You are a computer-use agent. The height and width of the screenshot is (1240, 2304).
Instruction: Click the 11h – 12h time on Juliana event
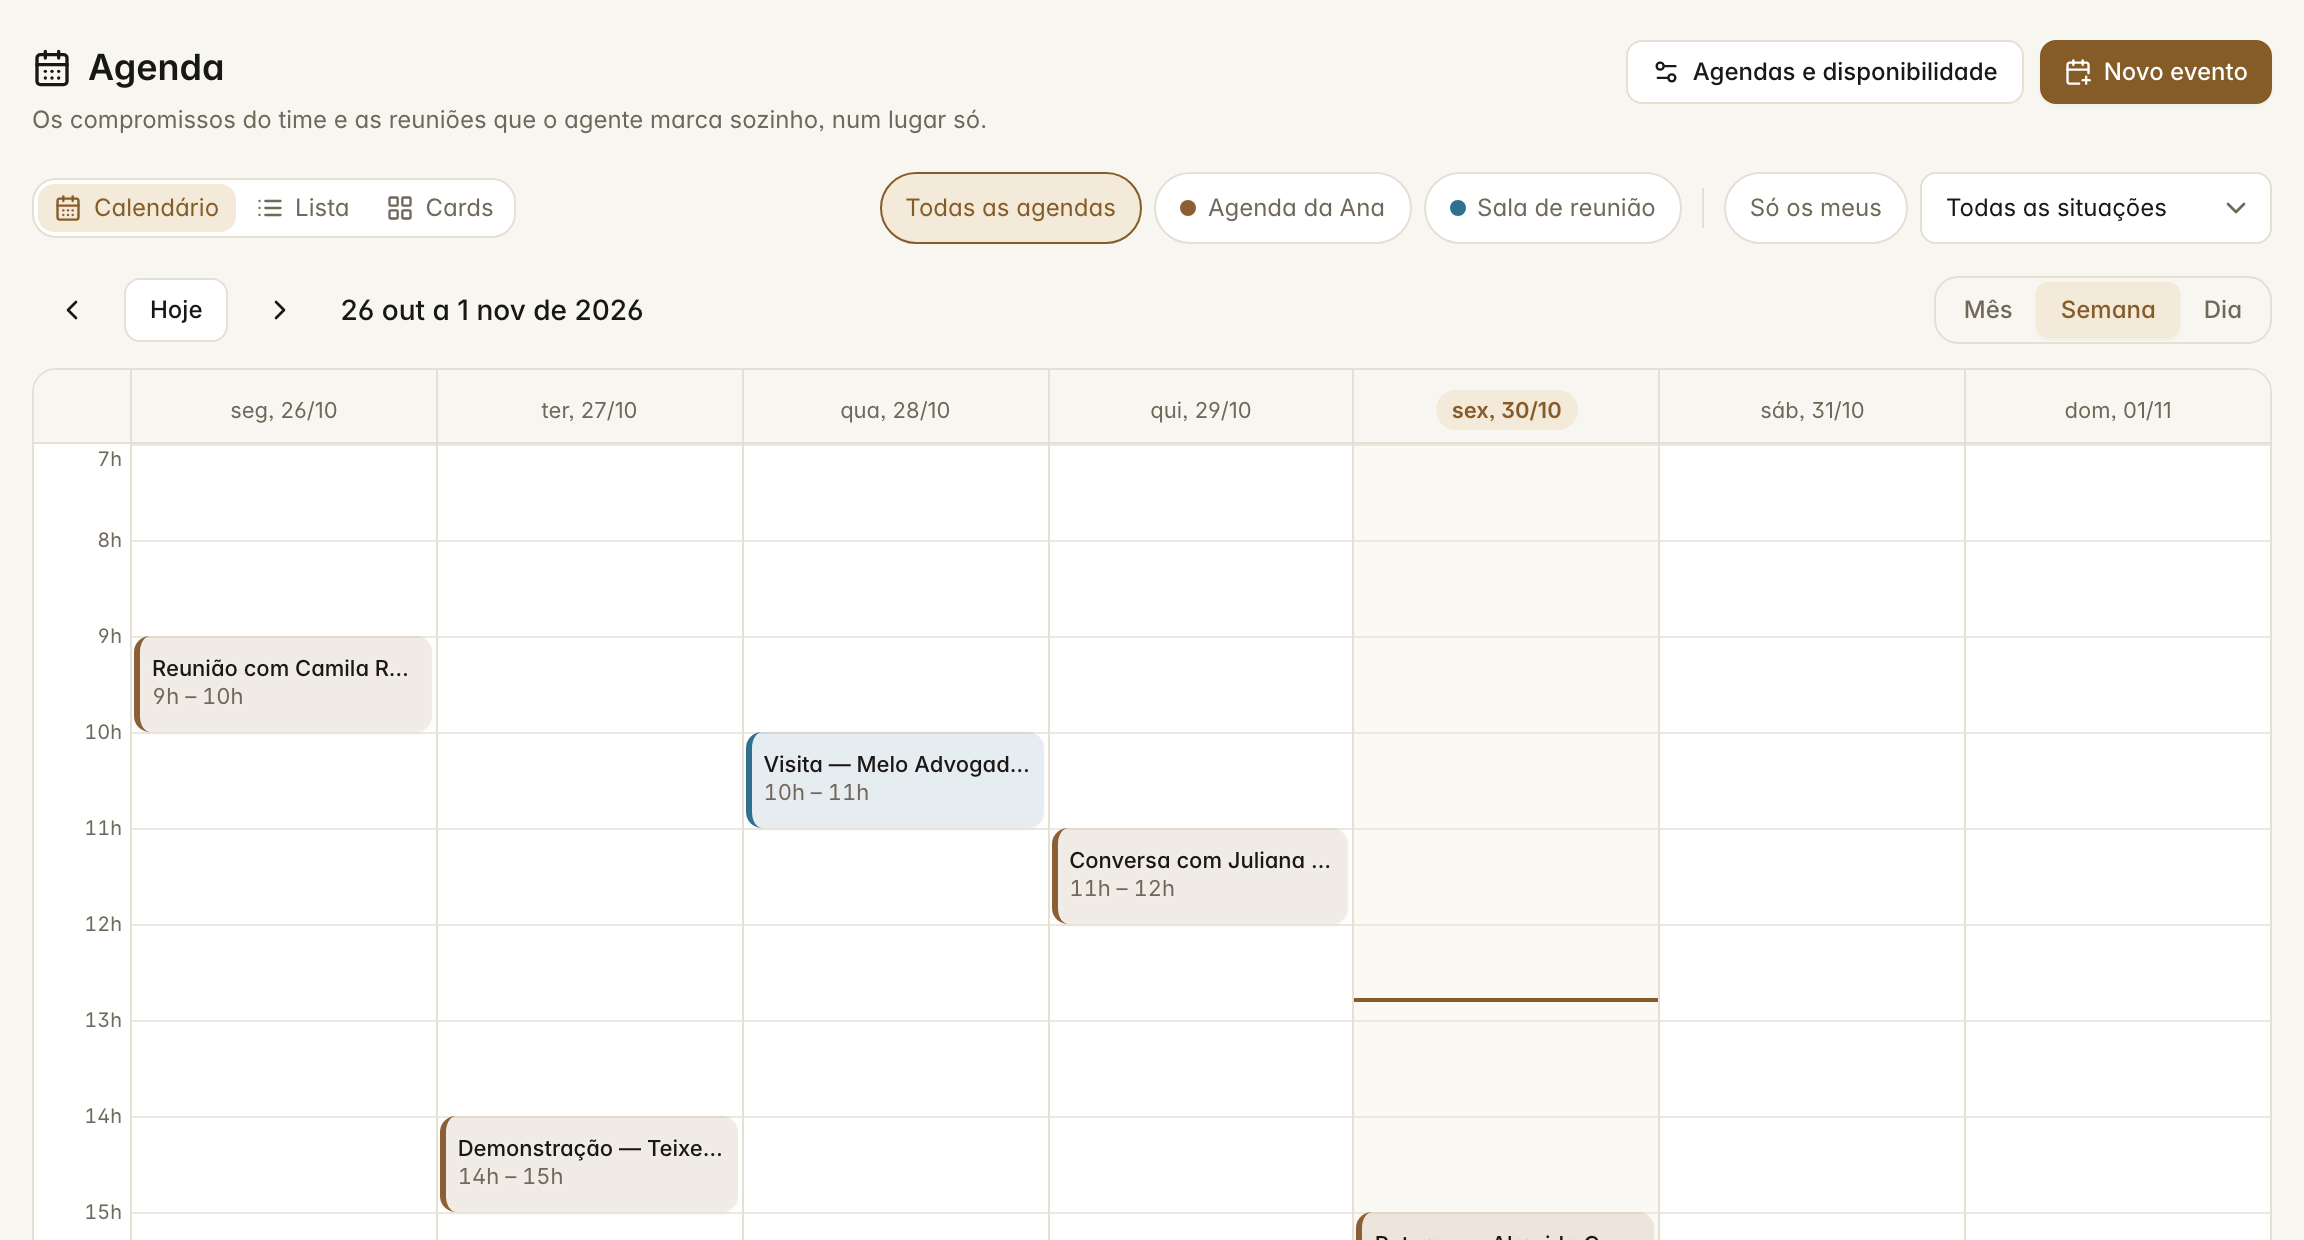pyautogui.click(x=1122, y=889)
